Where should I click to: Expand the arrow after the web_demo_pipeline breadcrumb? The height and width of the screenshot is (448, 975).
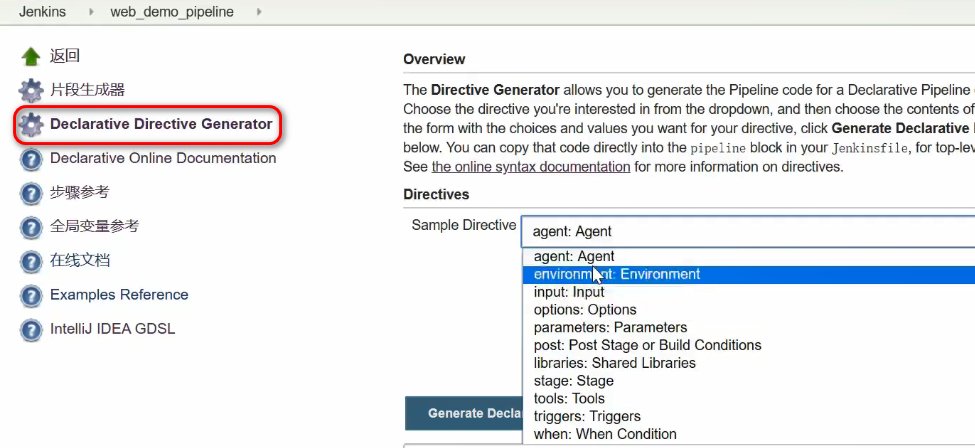[x=259, y=12]
